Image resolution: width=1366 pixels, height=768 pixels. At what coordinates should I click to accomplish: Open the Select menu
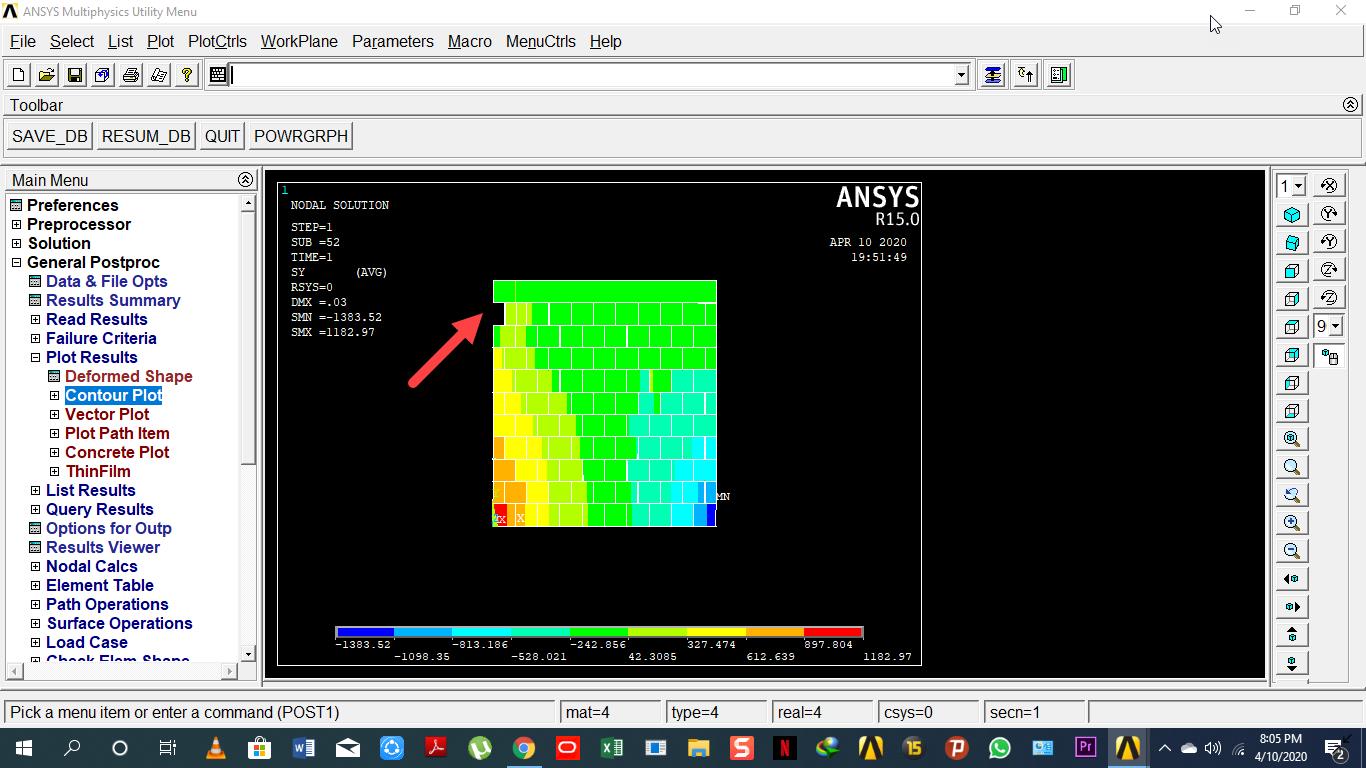pyautogui.click(x=72, y=41)
